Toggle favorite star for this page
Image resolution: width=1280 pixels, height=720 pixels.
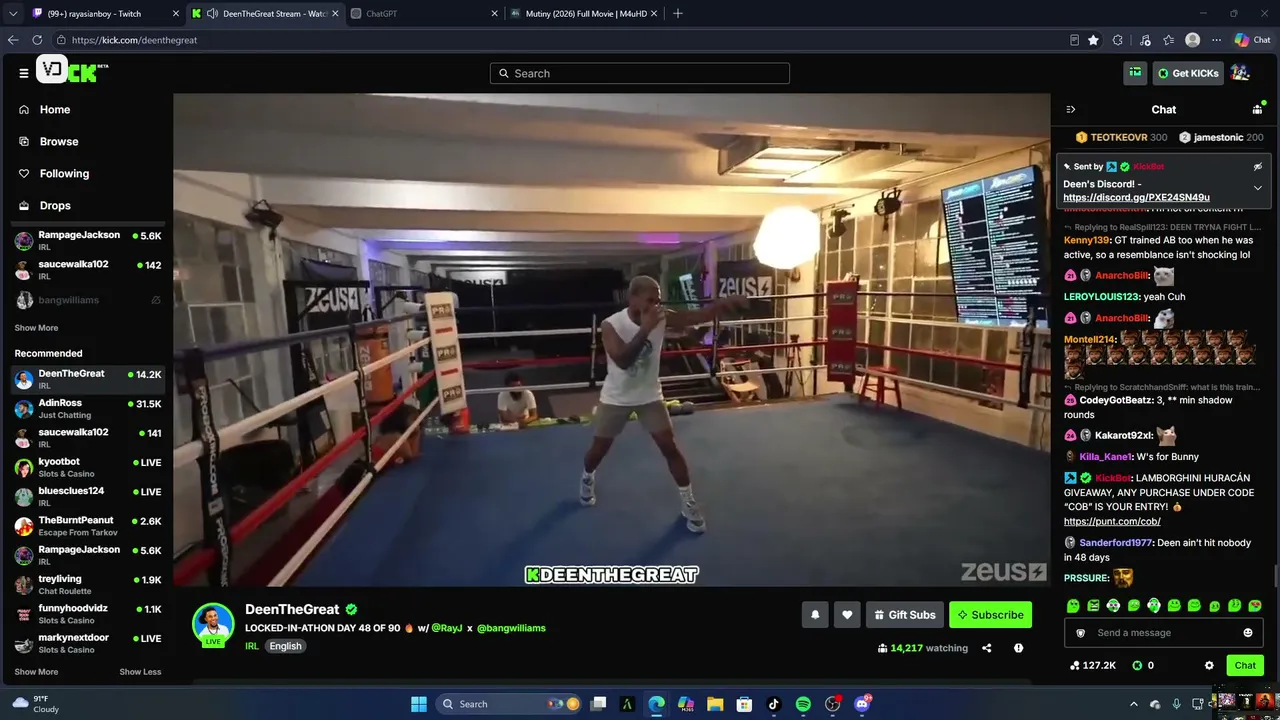pyautogui.click(x=1094, y=40)
